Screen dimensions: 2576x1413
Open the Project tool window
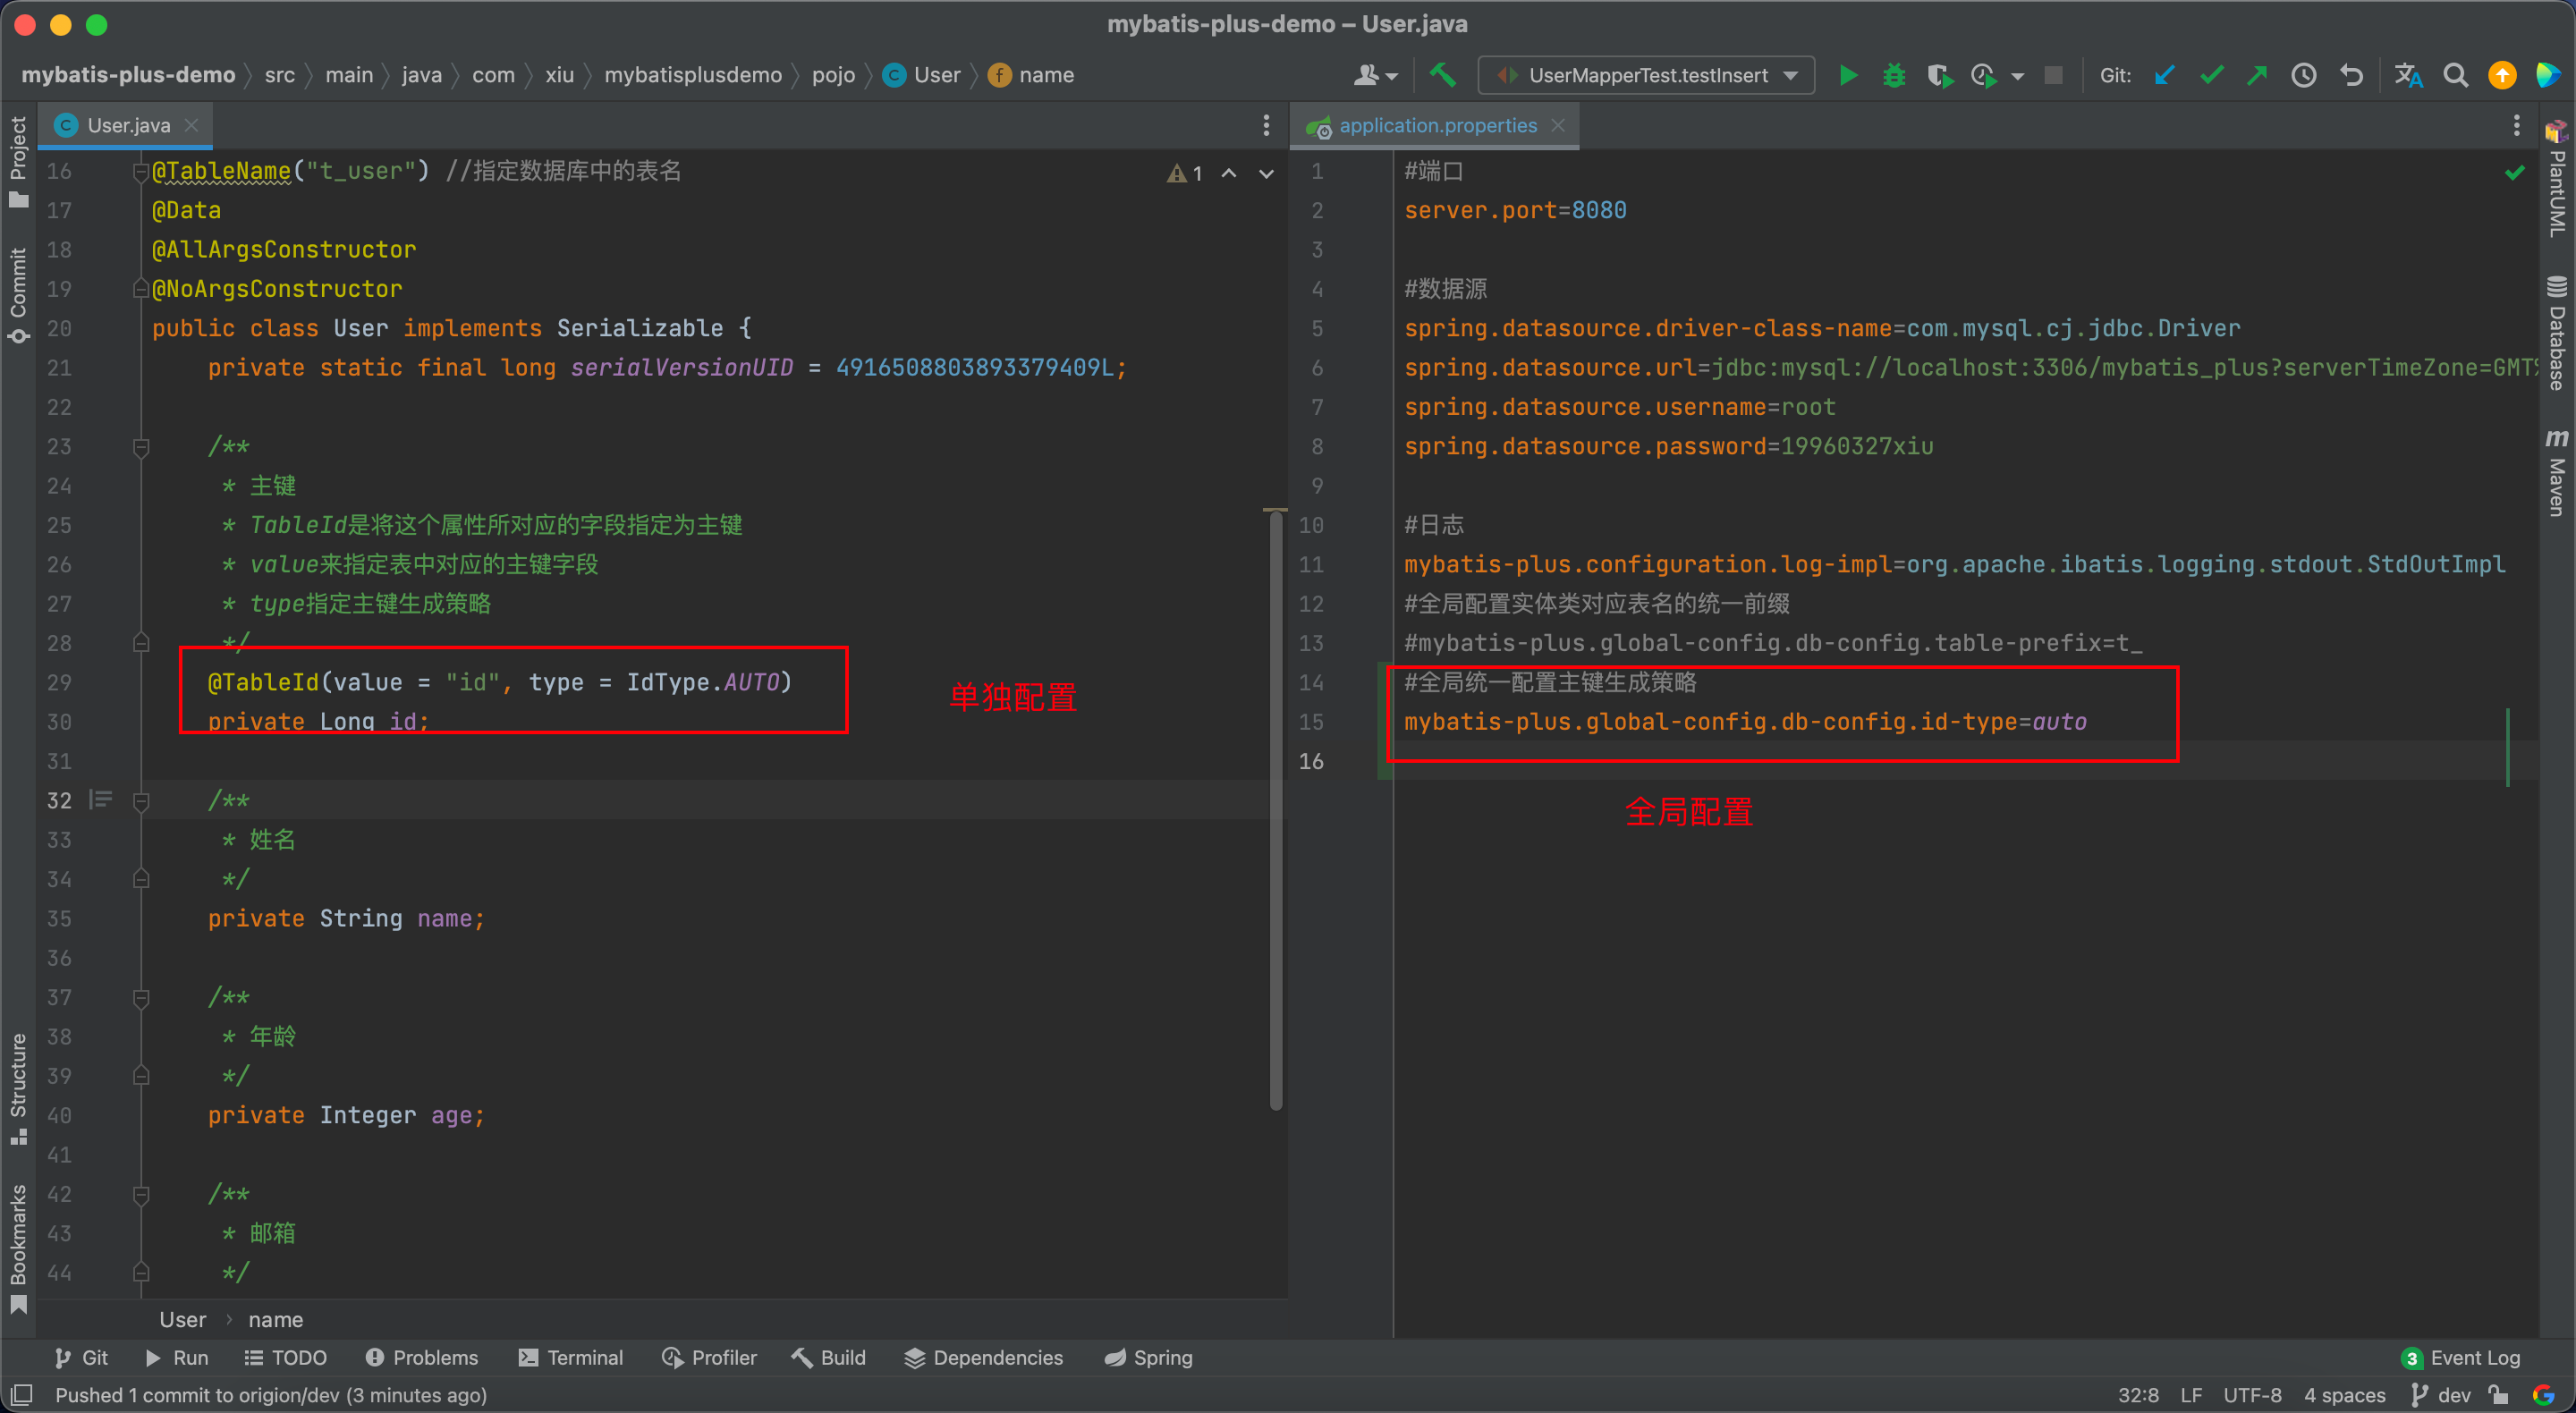(x=18, y=160)
